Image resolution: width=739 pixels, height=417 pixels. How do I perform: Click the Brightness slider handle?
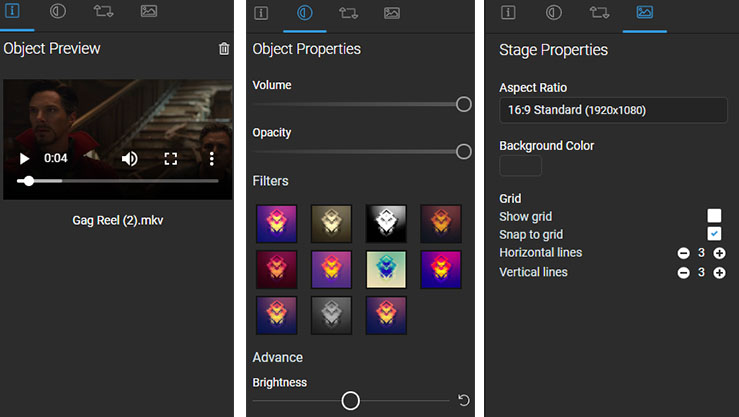coord(350,401)
